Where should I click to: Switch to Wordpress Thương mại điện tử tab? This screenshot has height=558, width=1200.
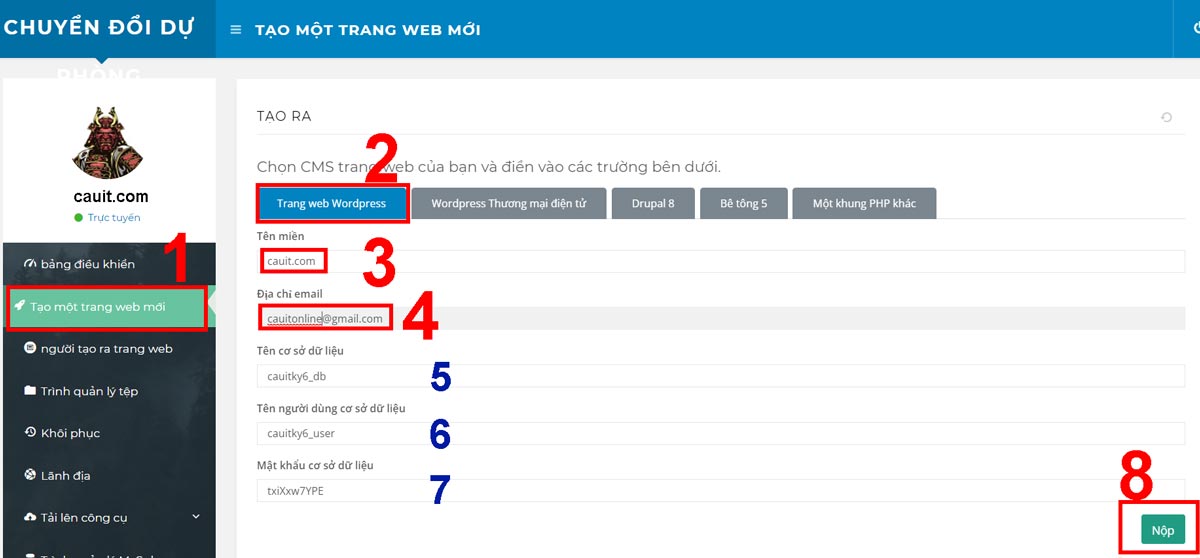point(508,204)
